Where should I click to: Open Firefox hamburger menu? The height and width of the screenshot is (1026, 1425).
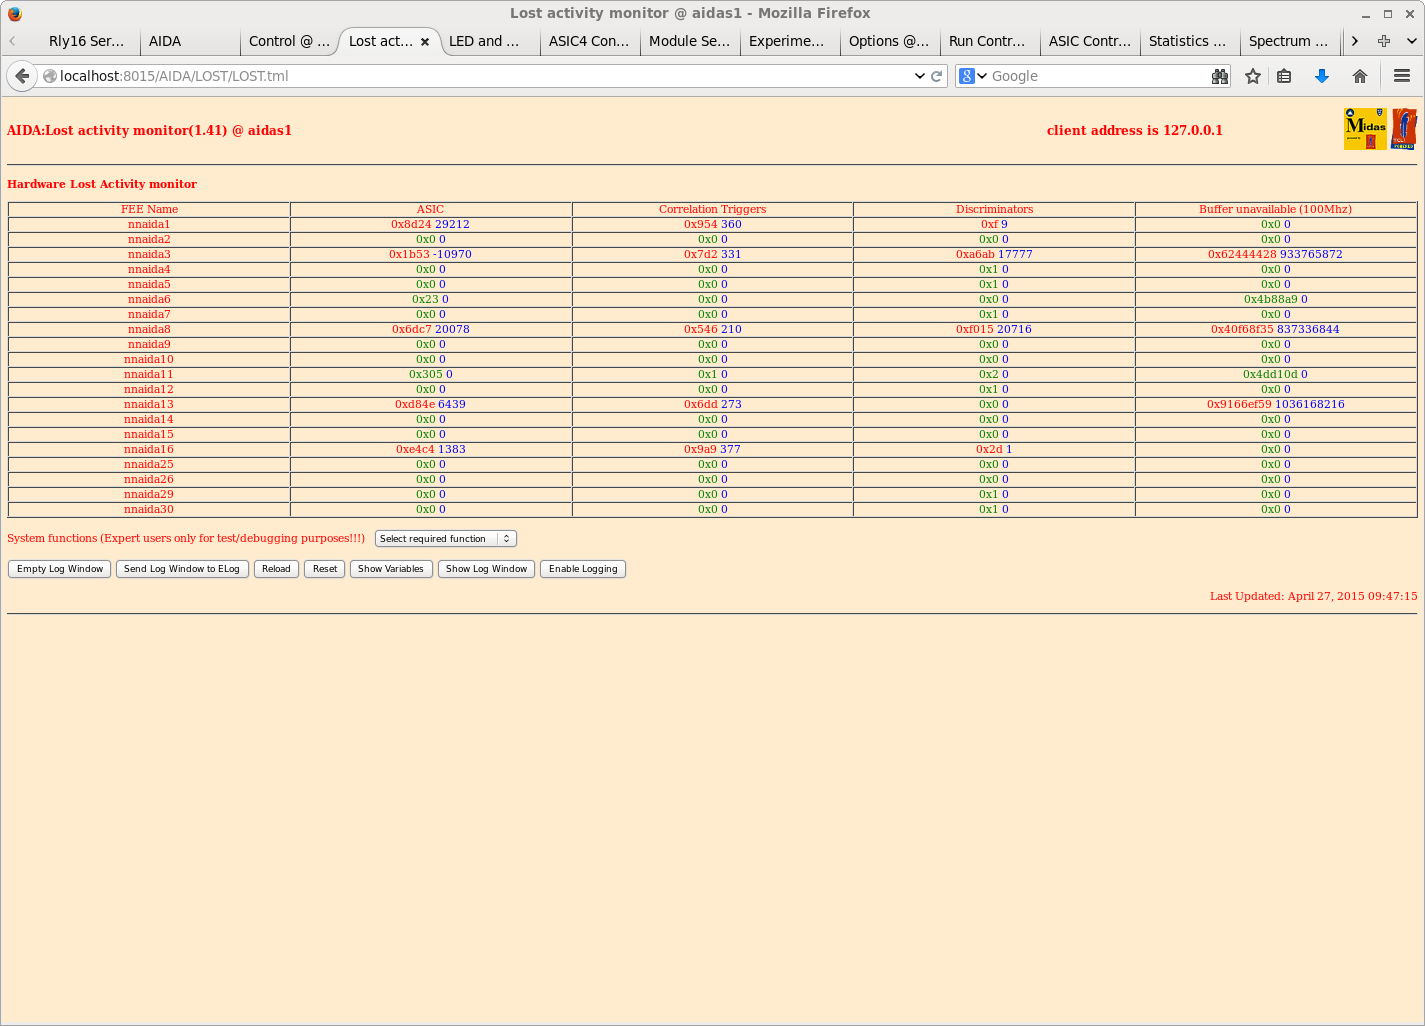coord(1402,76)
